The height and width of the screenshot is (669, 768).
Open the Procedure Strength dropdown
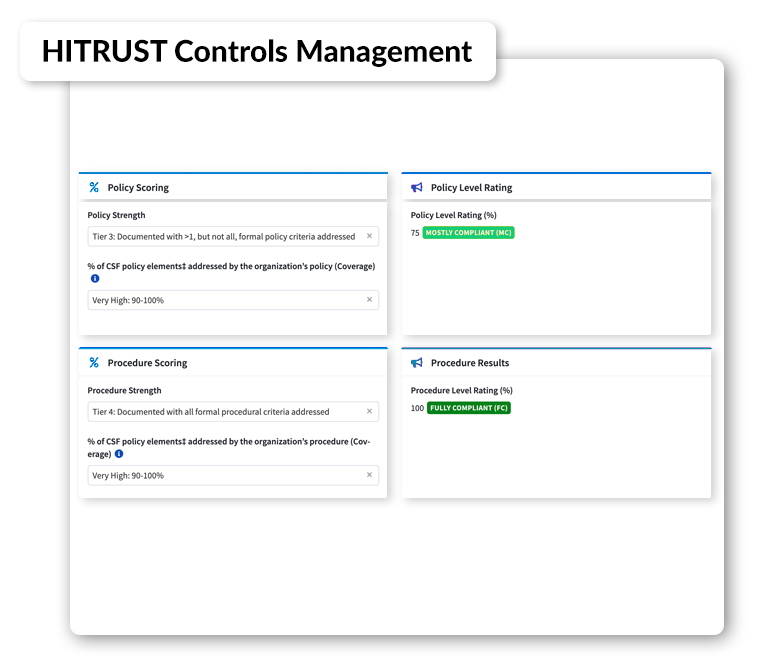233,411
